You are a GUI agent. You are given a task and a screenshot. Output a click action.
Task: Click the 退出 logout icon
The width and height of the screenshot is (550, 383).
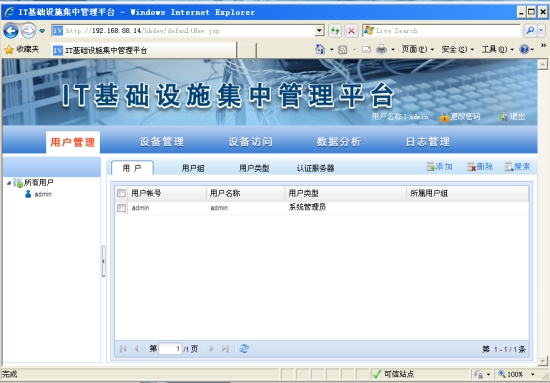(503, 116)
